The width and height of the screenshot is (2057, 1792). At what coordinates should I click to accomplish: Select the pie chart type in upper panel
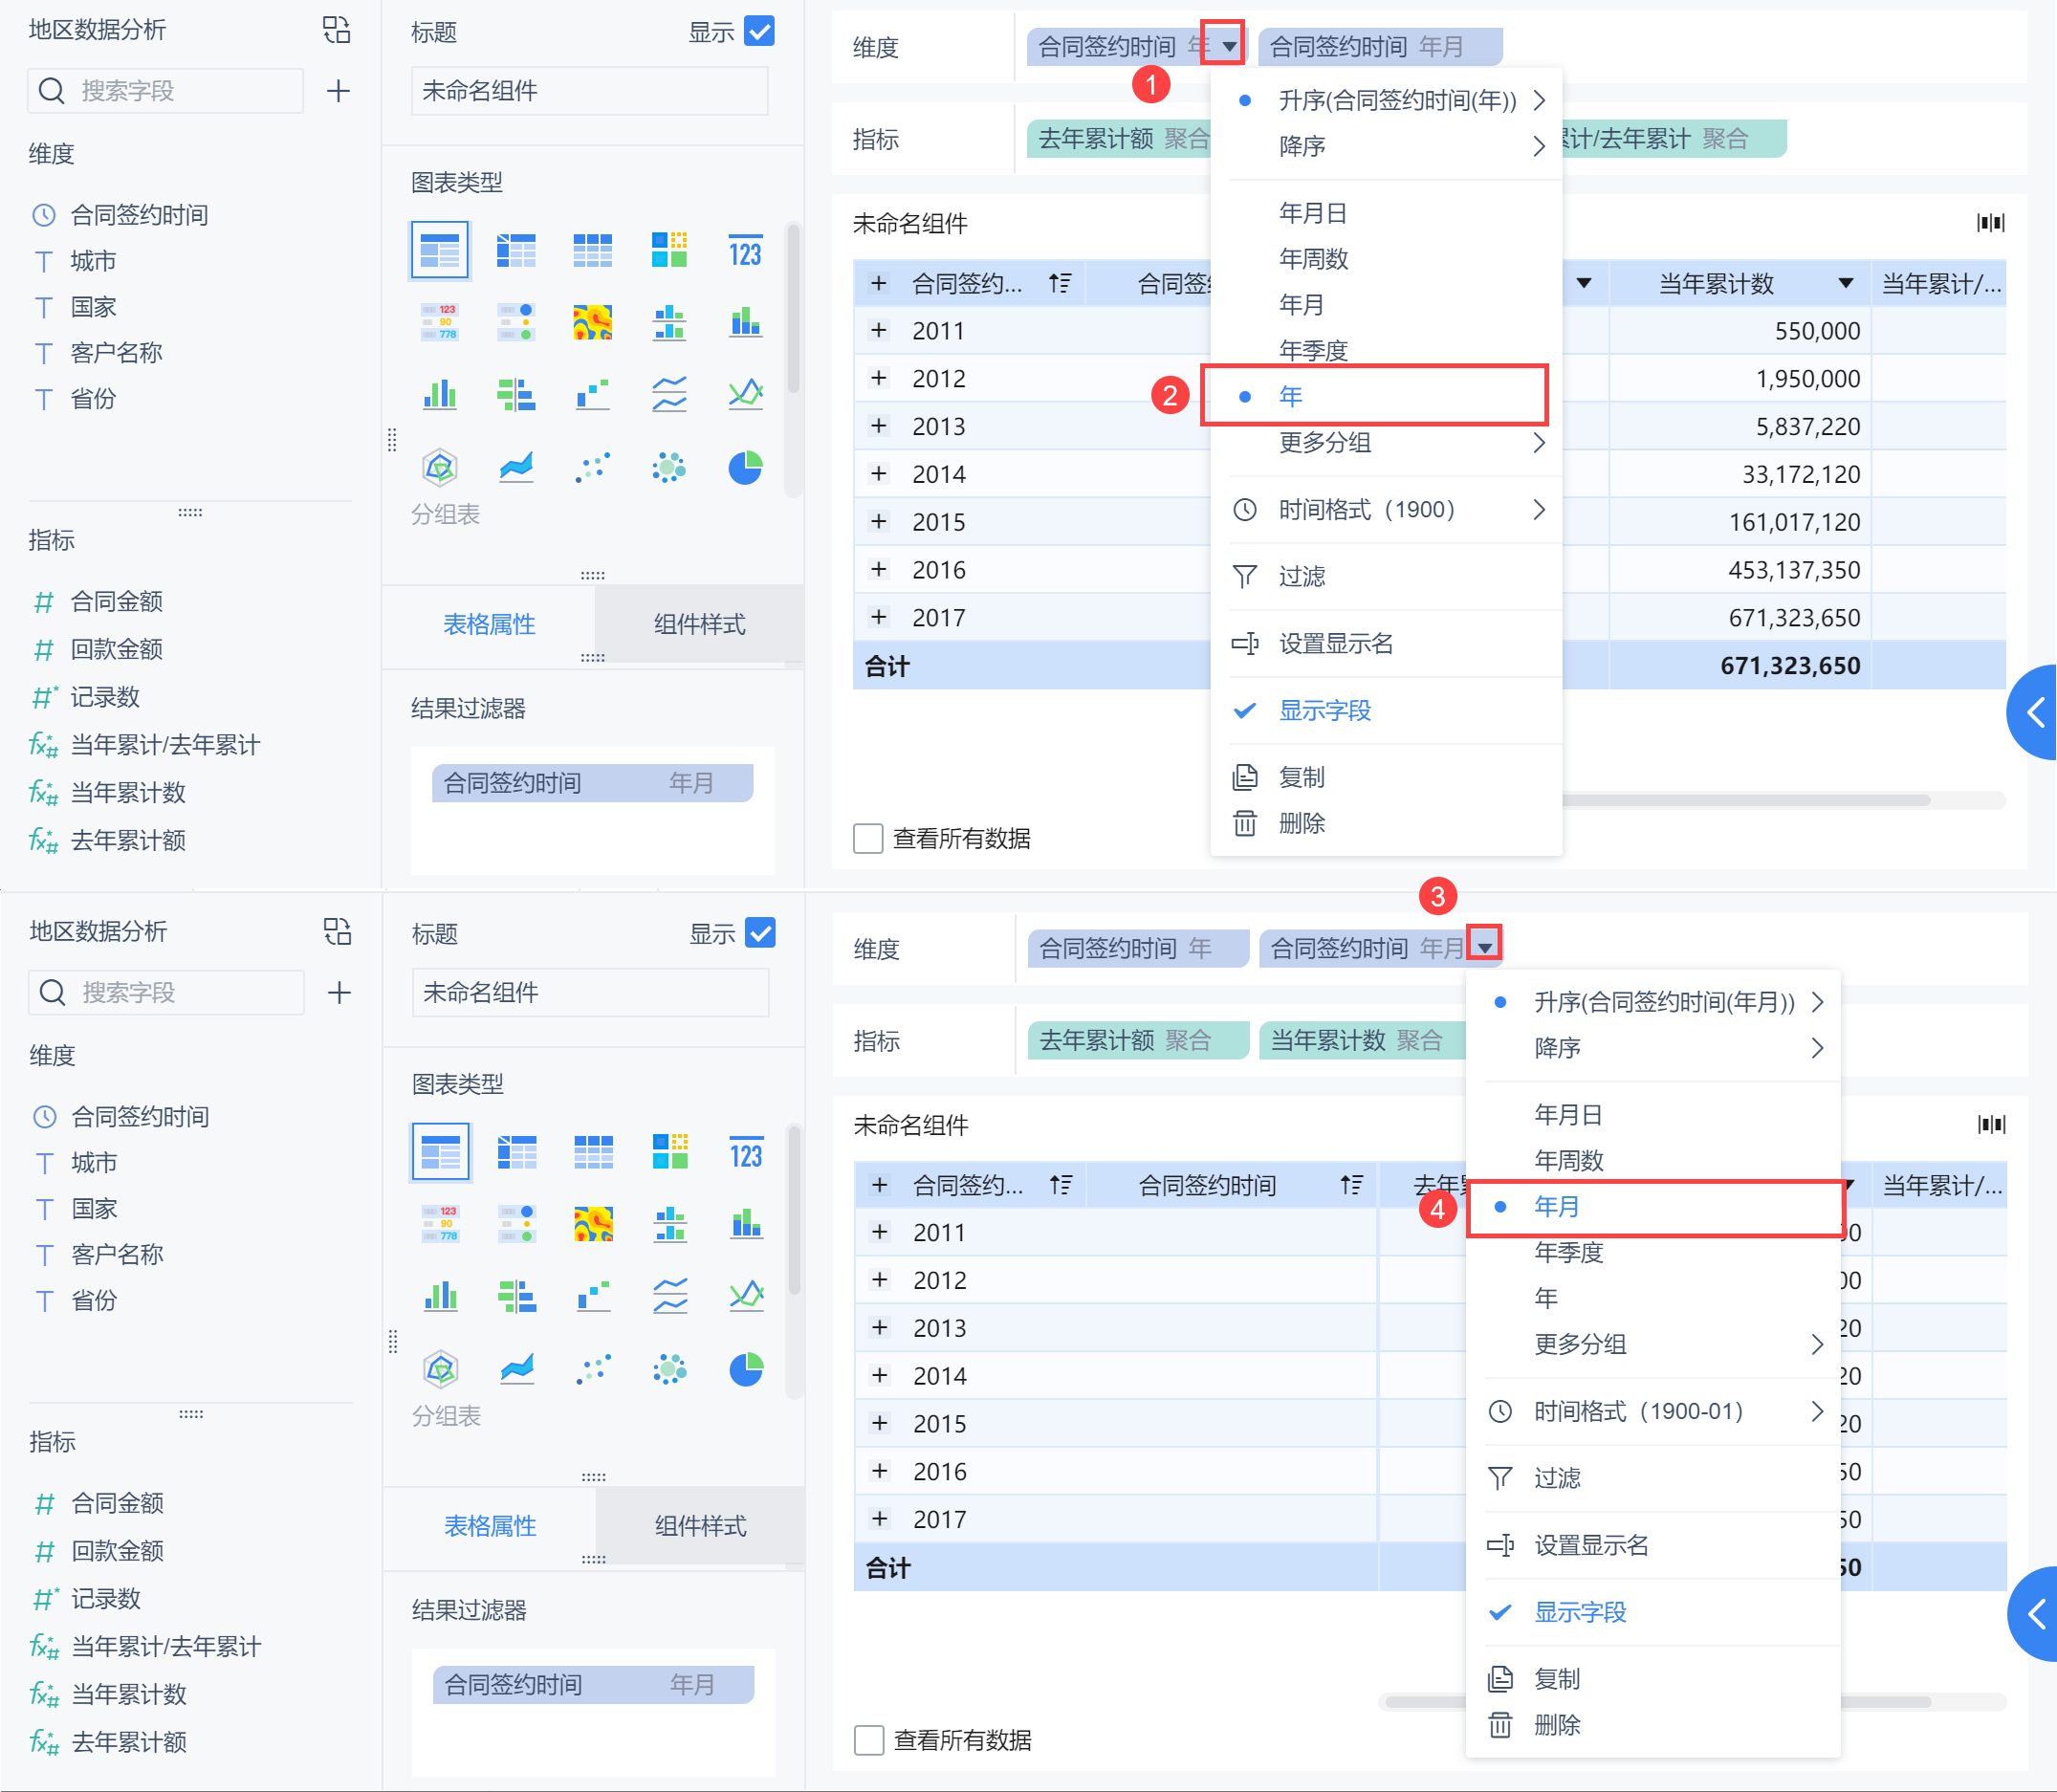tap(745, 467)
